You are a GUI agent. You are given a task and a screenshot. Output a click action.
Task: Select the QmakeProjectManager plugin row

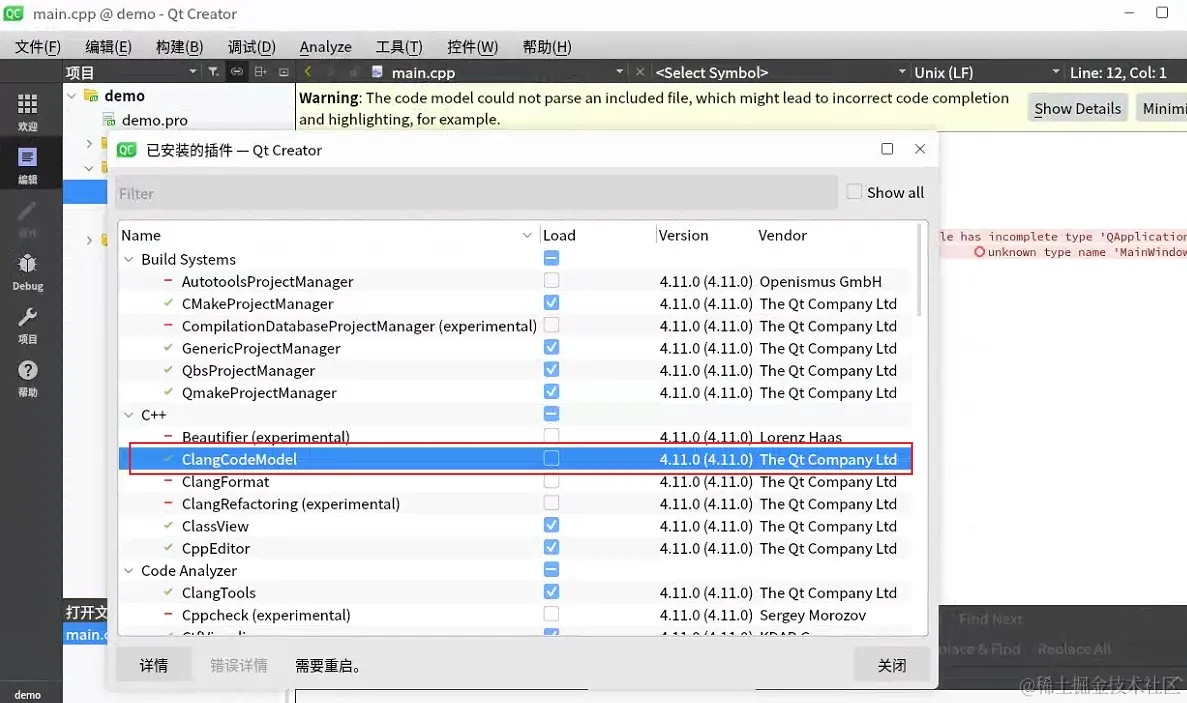(516, 392)
